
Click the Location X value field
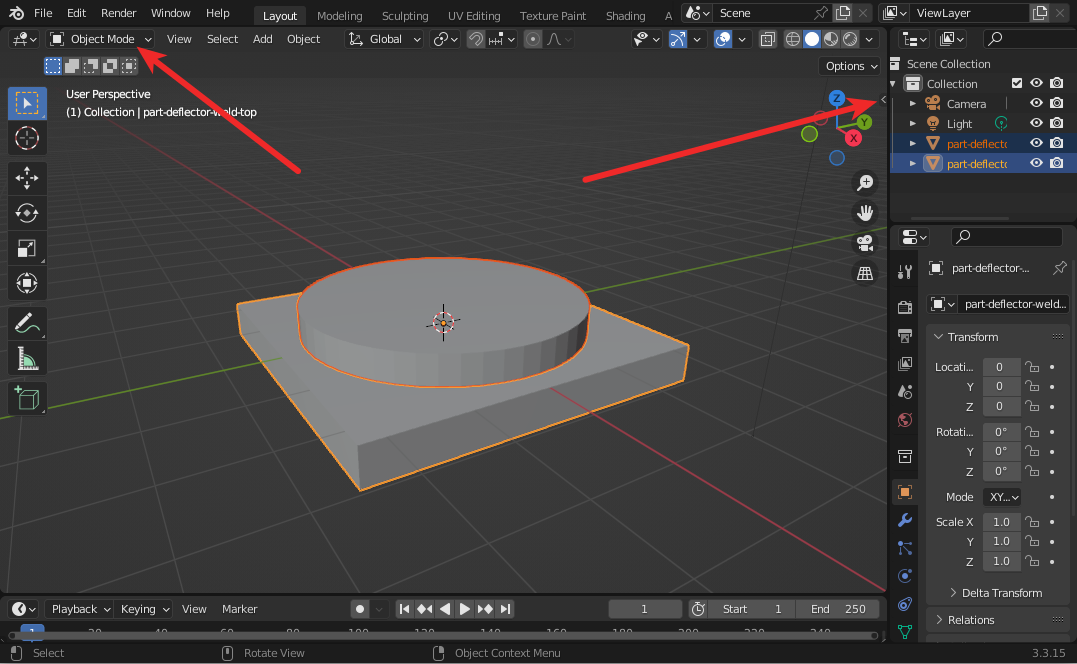pos(1001,366)
